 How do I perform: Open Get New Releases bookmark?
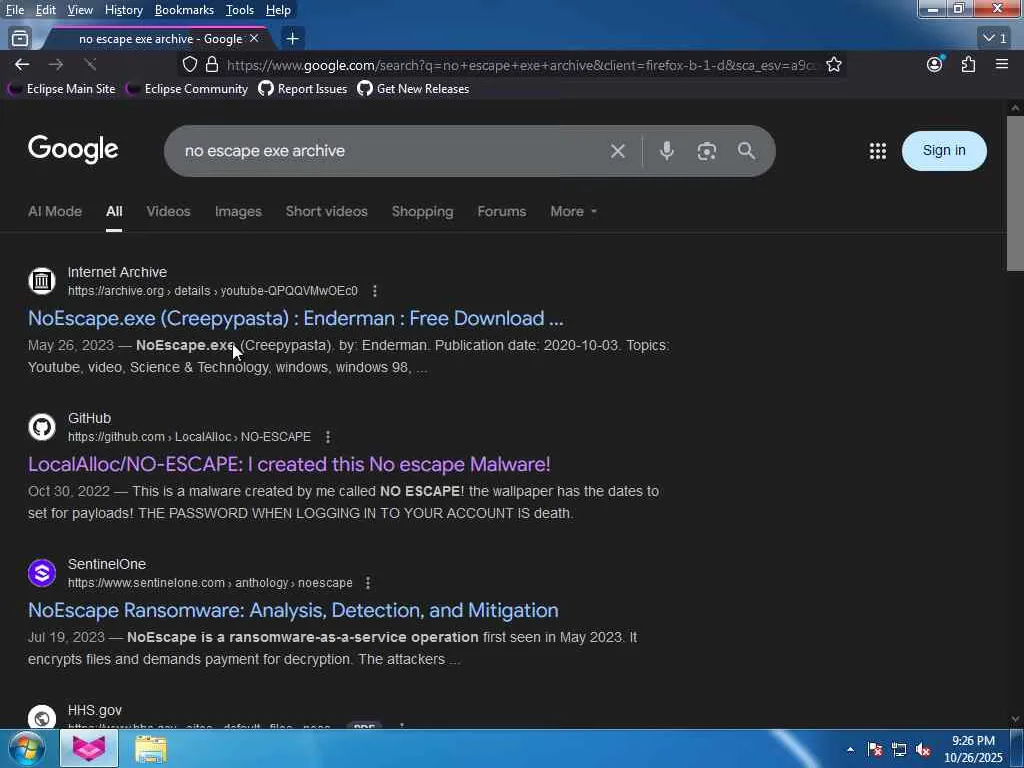click(x=413, y=89)
